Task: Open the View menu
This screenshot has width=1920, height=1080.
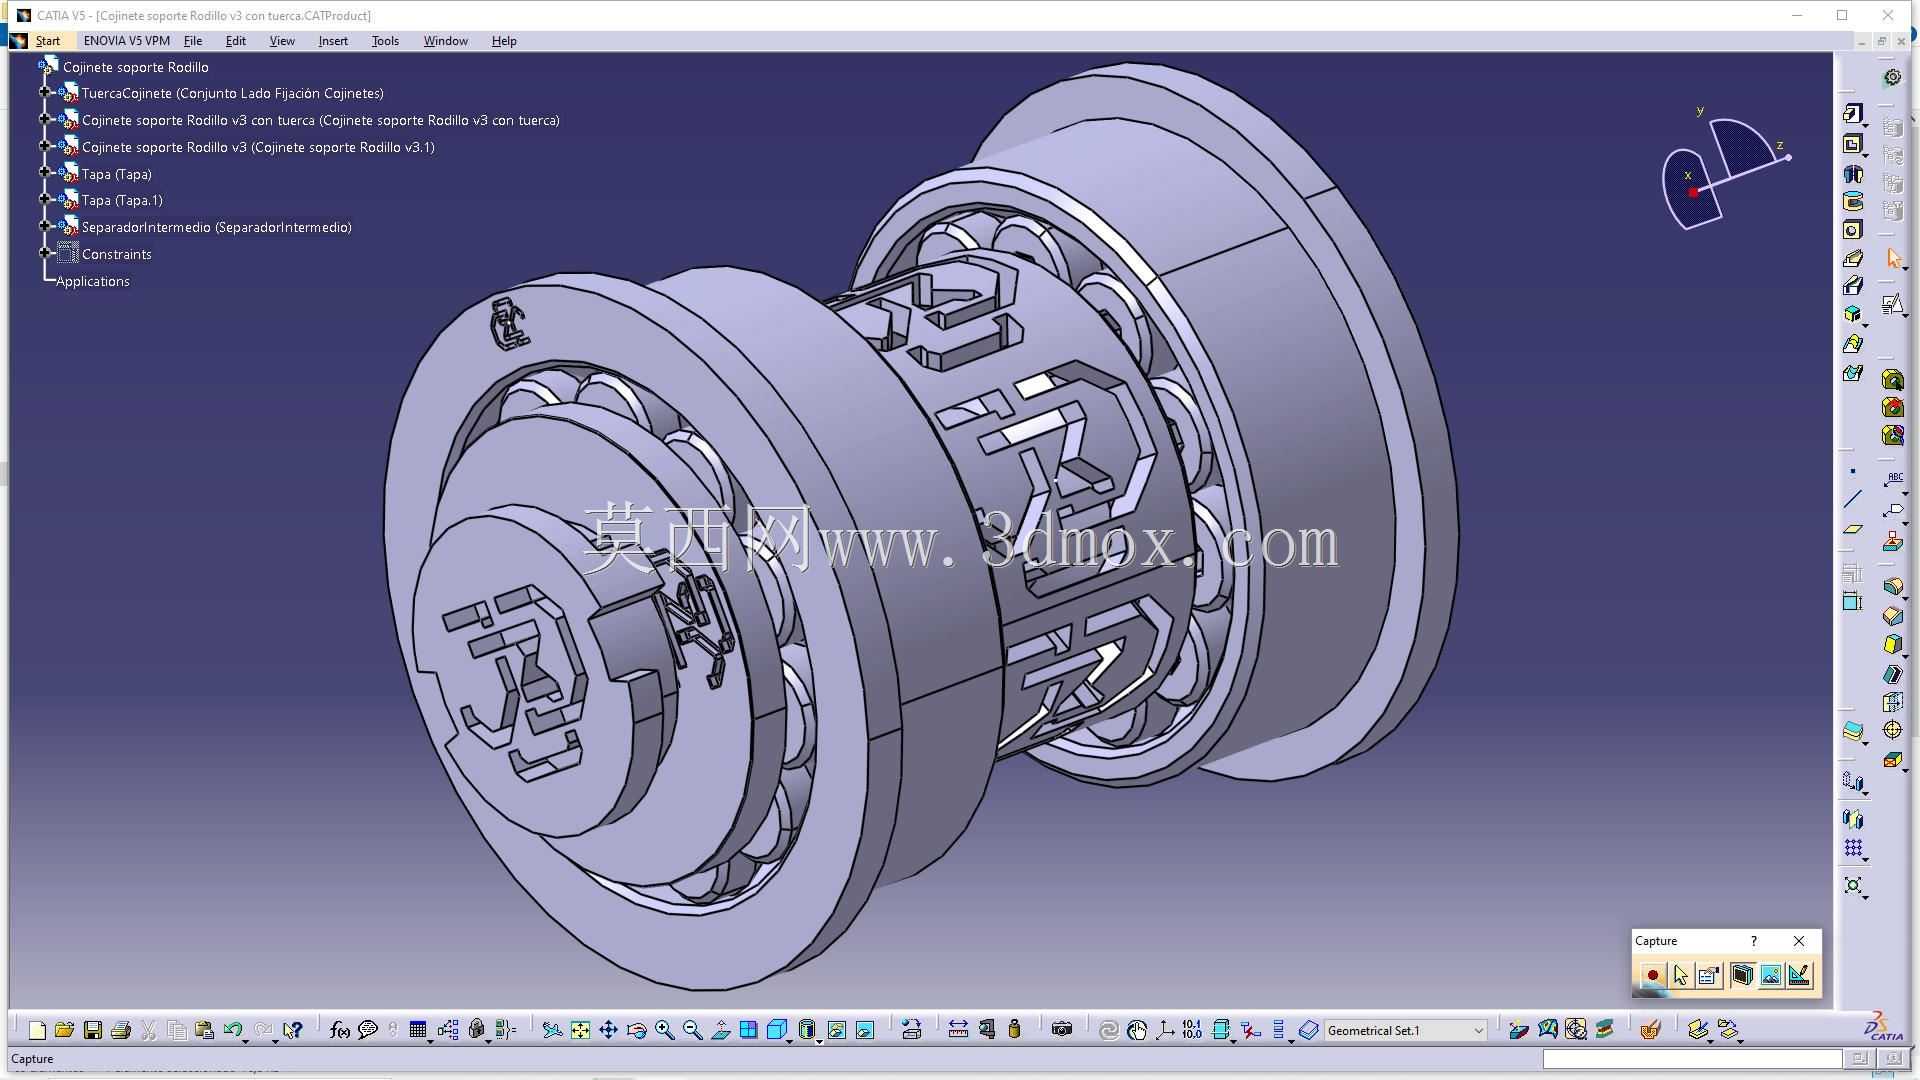Action: tap(282, 41)
